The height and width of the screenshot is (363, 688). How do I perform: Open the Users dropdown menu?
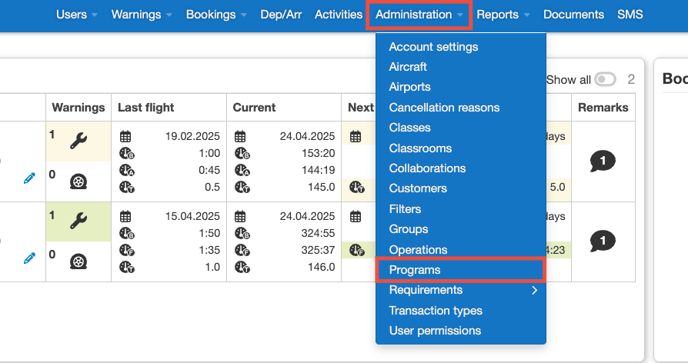76,14
